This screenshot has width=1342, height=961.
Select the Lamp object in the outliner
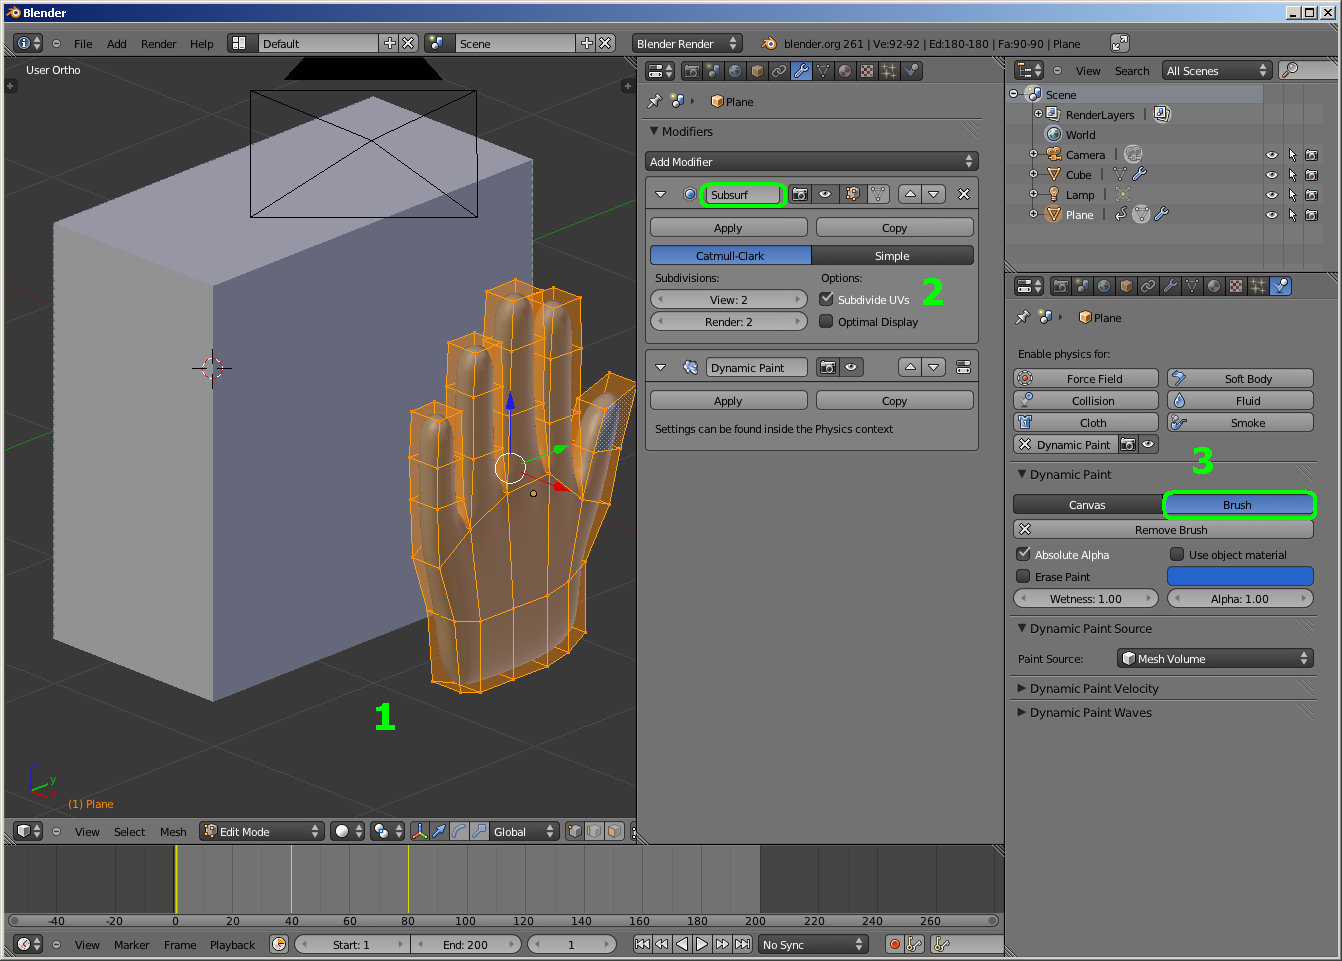[1079, 195]
